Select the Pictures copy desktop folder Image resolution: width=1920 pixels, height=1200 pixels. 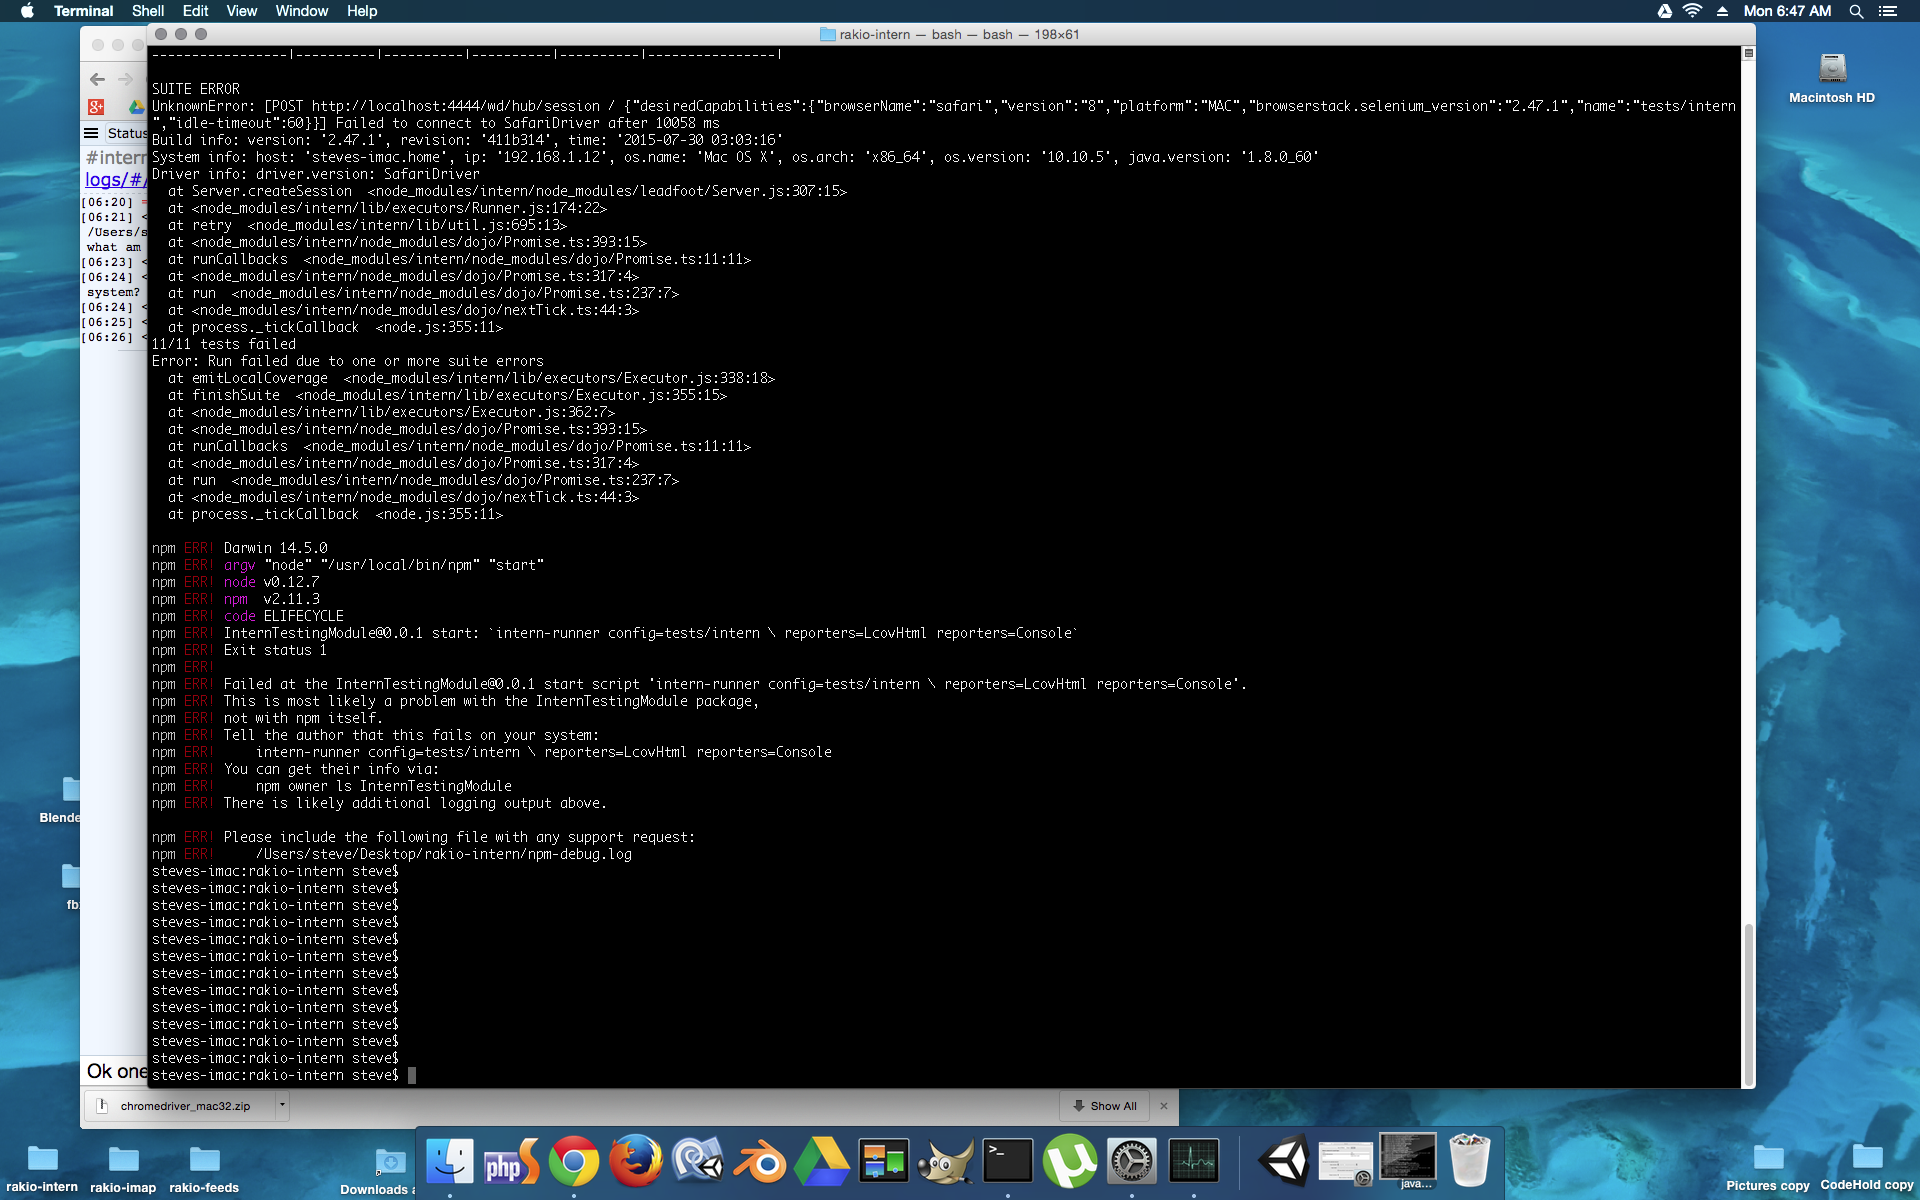click(x=1768, y=1168)
